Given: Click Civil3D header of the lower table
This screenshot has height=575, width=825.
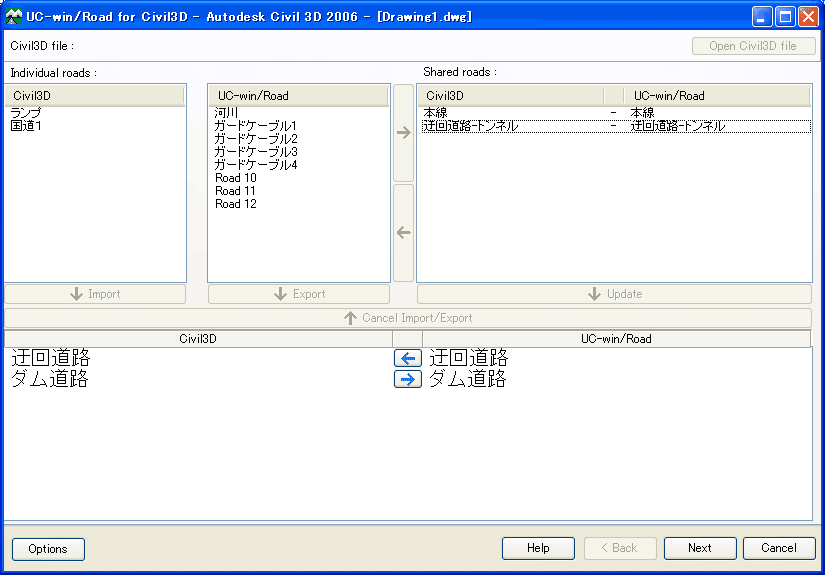Looking at the screenshot, I should click(x=198, y=339).
